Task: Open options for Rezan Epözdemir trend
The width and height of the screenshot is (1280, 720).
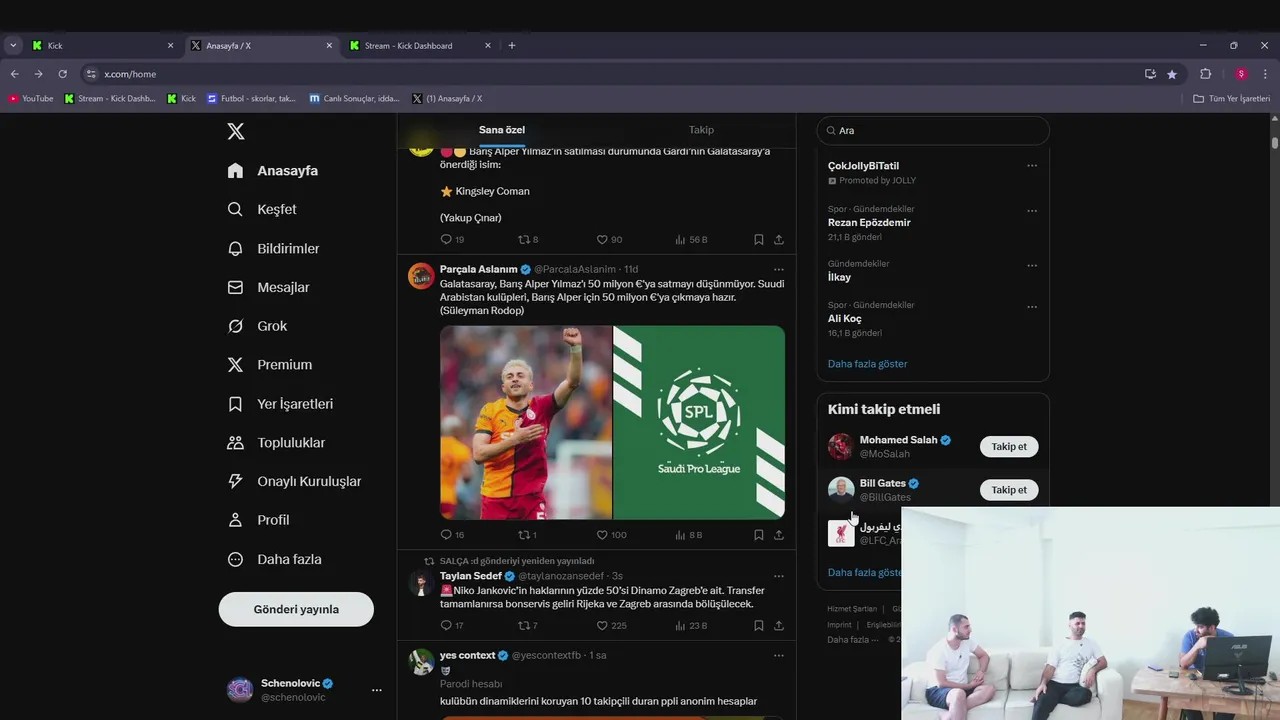Action: tap(1032, 211)
